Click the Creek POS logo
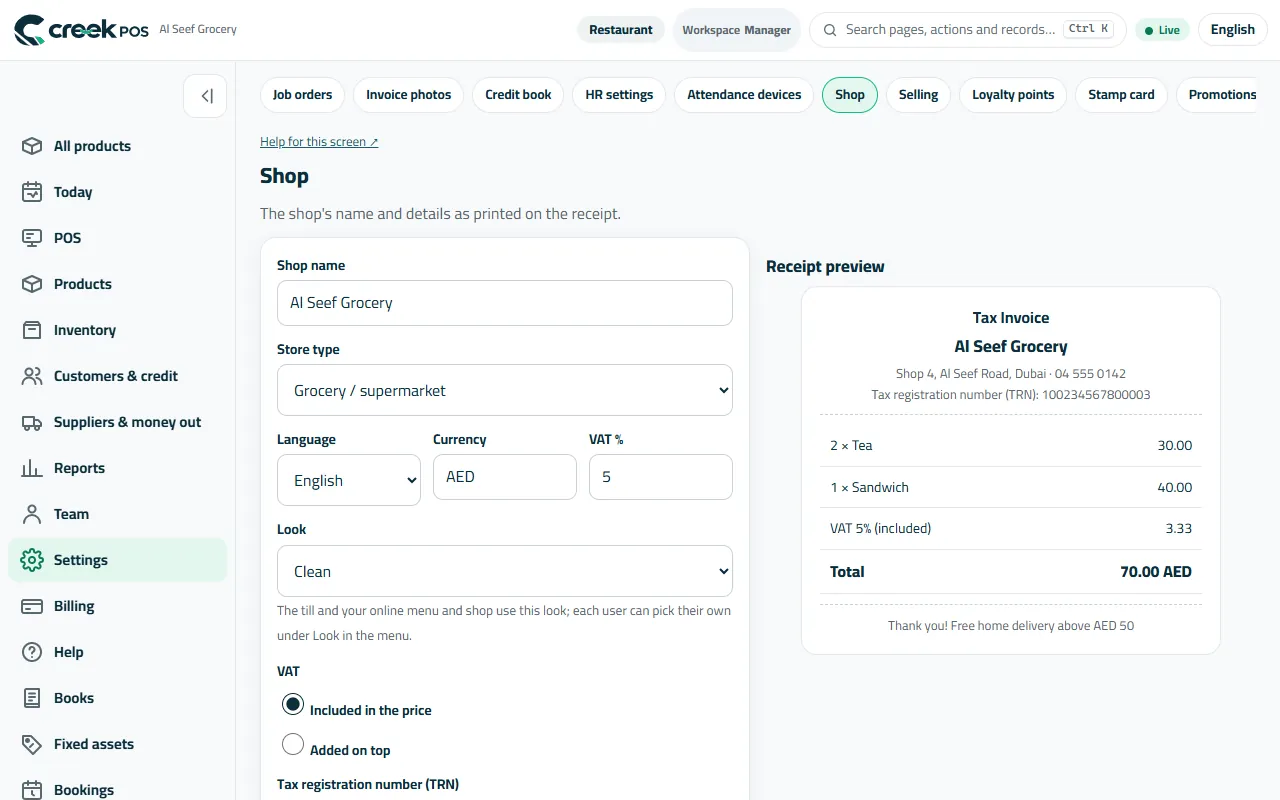This screenshot has width=1280, height=800. click(81, 30)
